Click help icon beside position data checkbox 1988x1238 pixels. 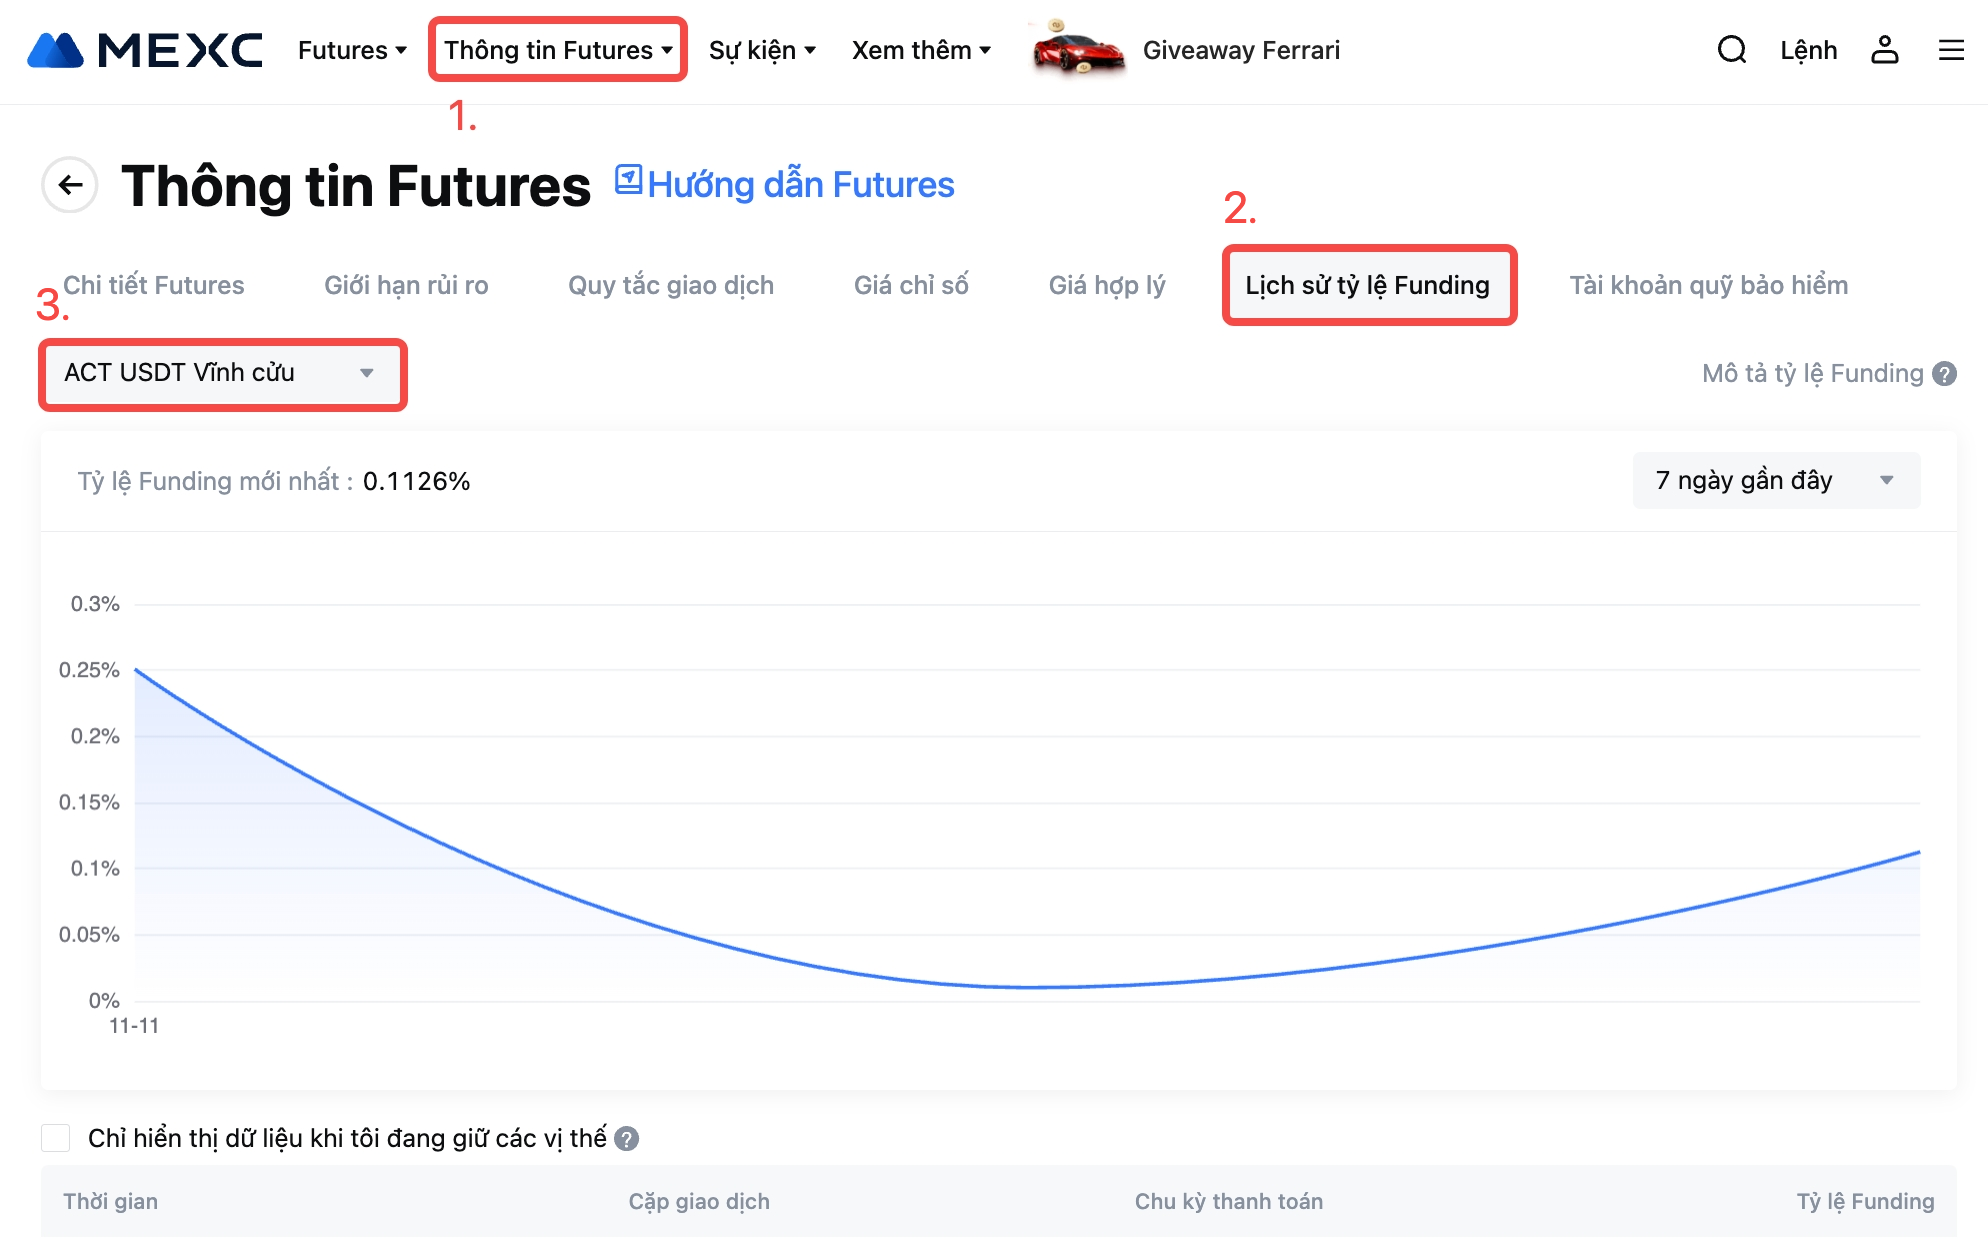[627, 1139]
